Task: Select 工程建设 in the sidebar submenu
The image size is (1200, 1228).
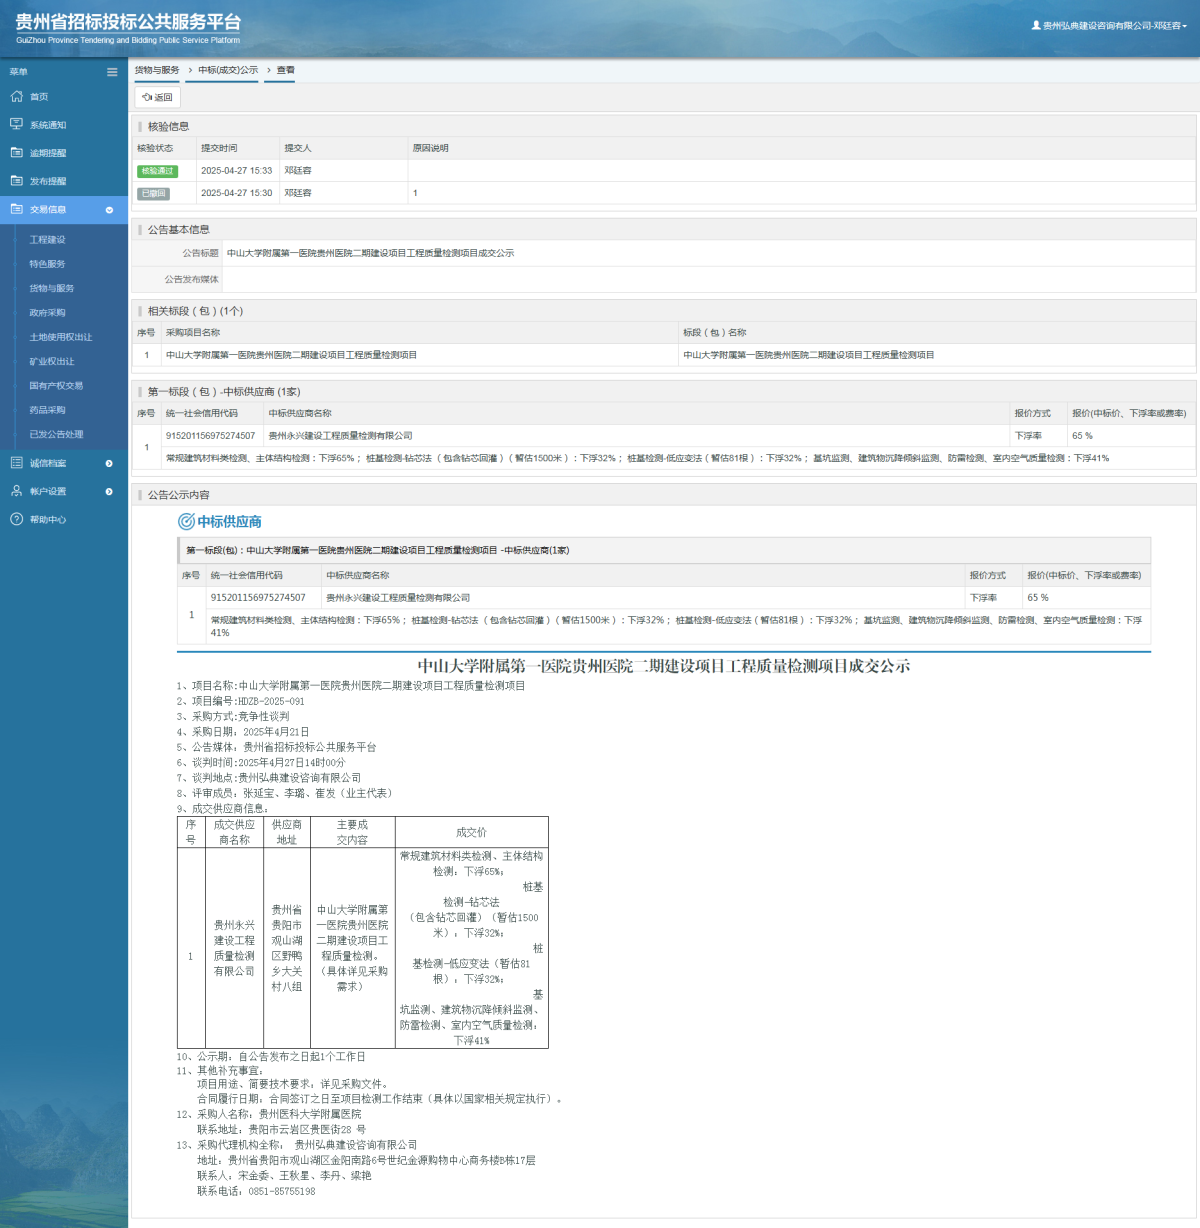Action: [47, 240]
